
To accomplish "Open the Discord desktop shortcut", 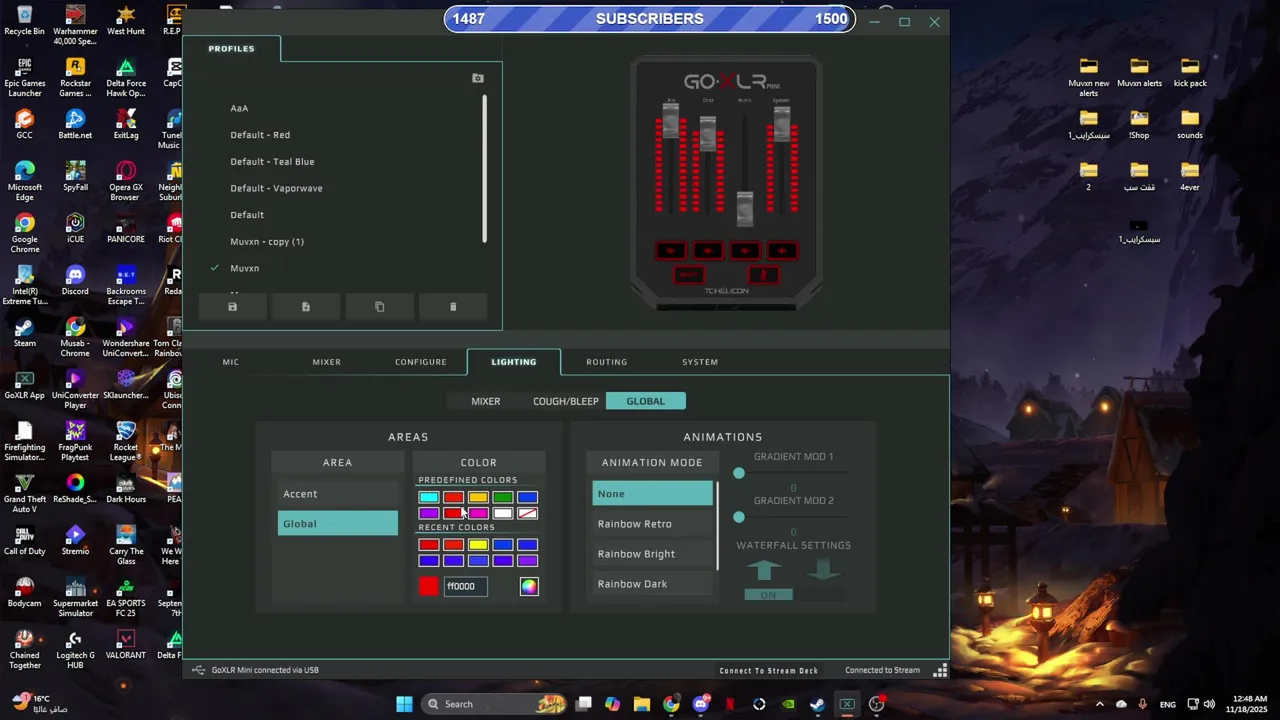I will (x=75, y=280).
